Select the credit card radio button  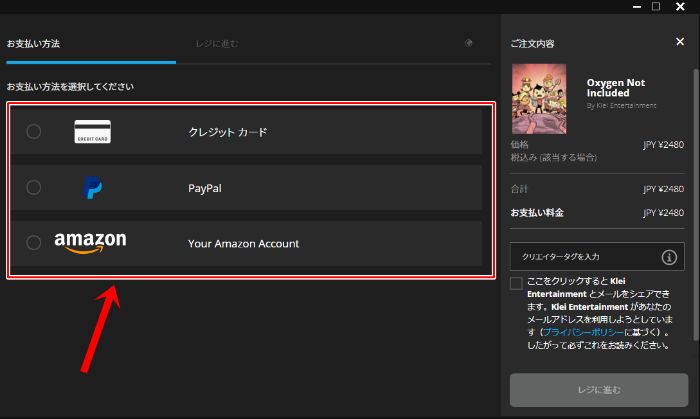[33, 132]
